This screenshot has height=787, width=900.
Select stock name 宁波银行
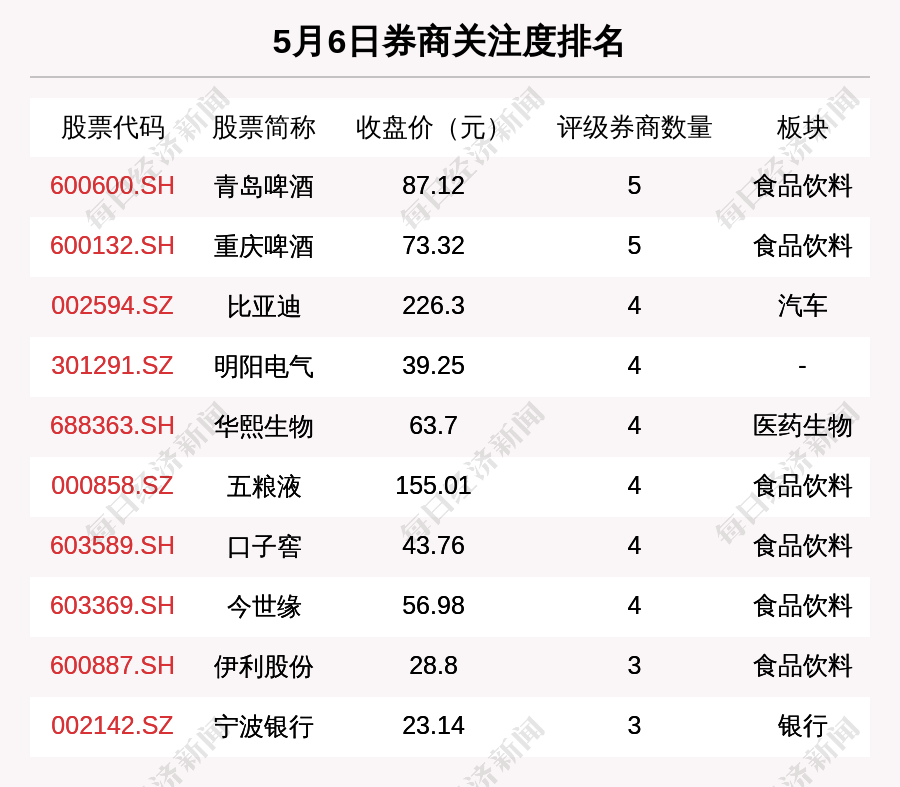[263, 726]
